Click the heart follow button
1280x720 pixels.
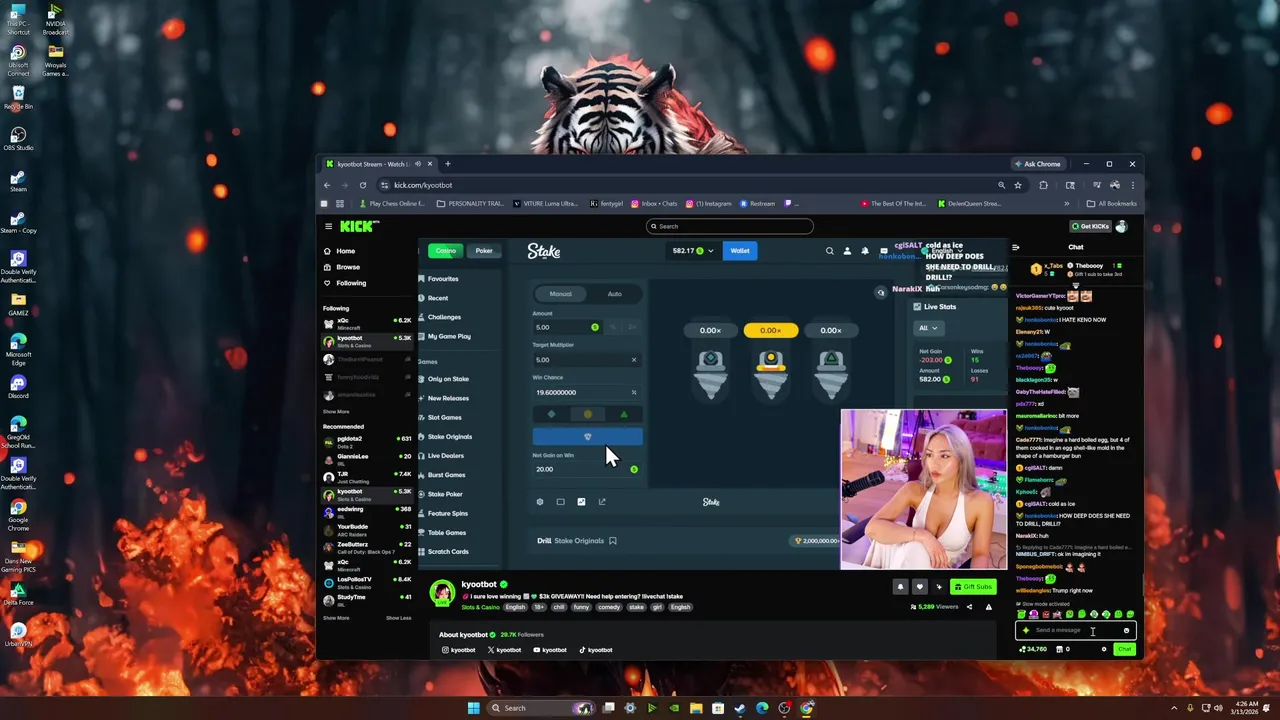point(920,587)
